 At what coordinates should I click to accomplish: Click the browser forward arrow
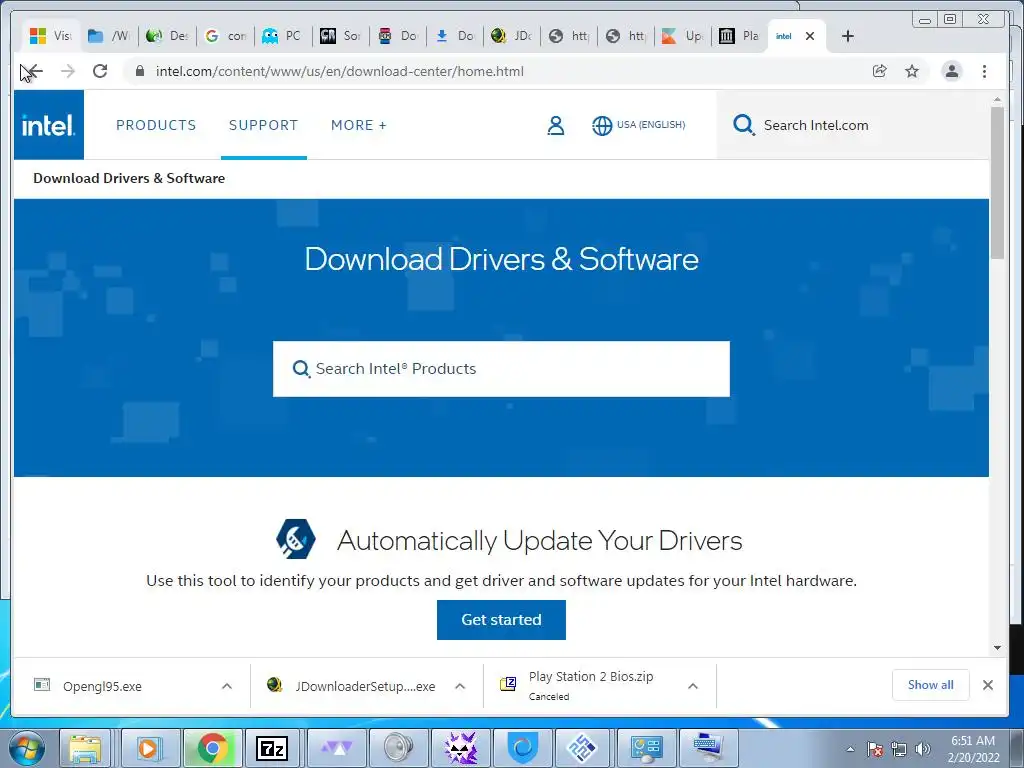(67, 71)
